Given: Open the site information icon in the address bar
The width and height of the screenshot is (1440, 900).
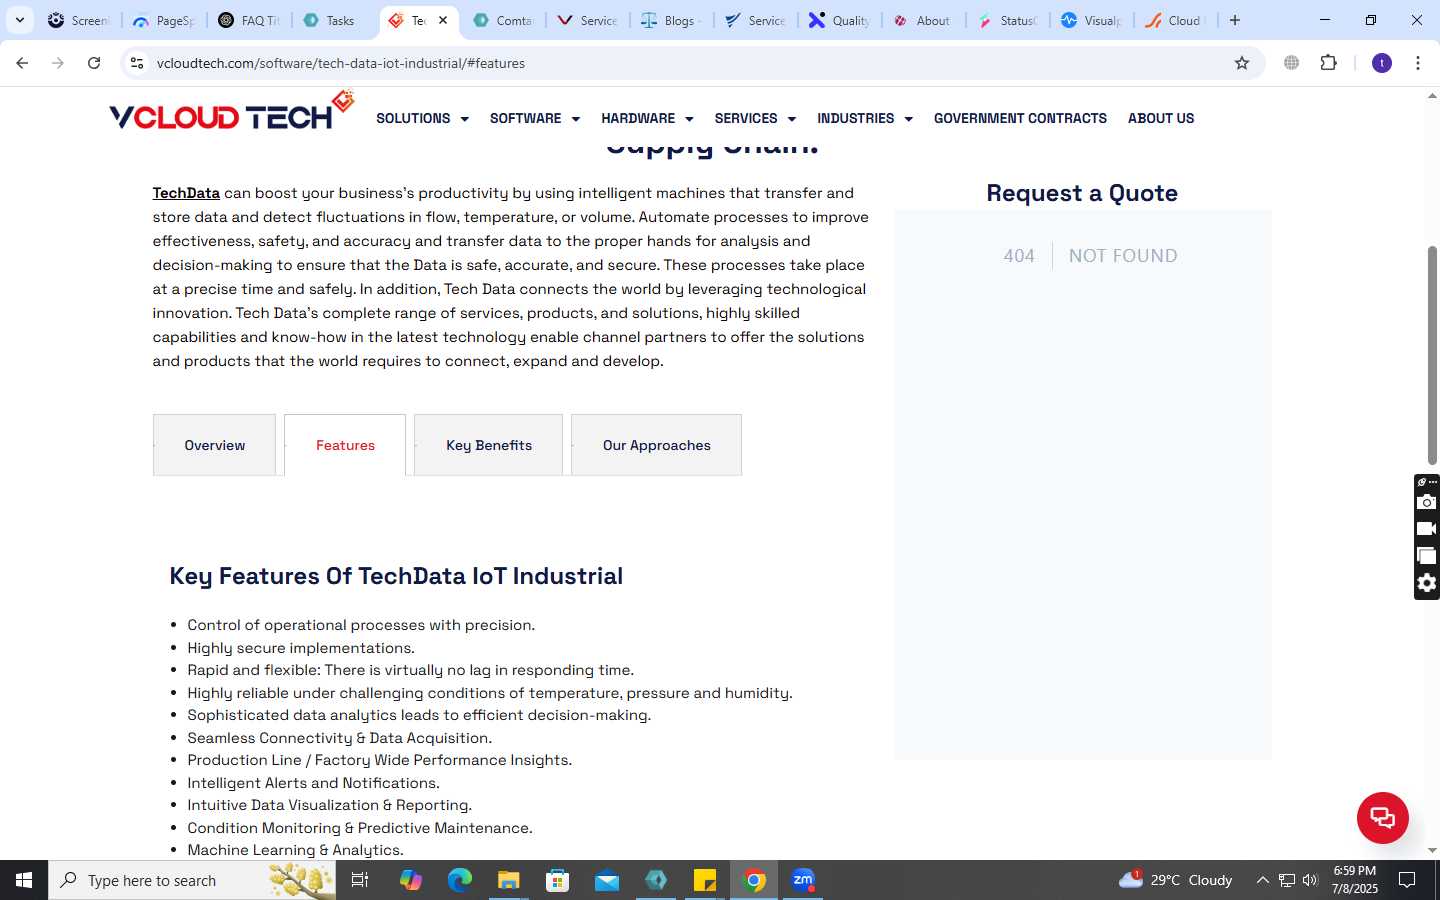Looking at the screenshot, I should pos(137,63).
